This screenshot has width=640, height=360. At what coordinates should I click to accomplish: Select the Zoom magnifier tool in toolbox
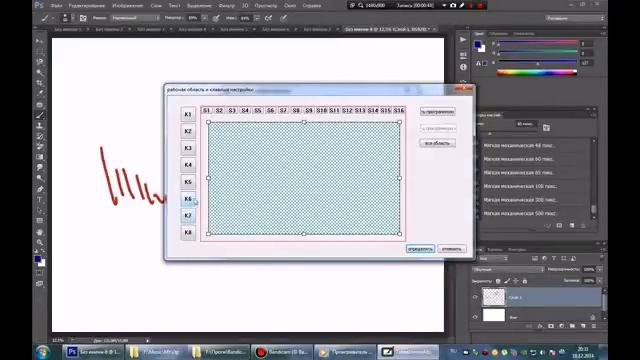click(x=40, y=242)
